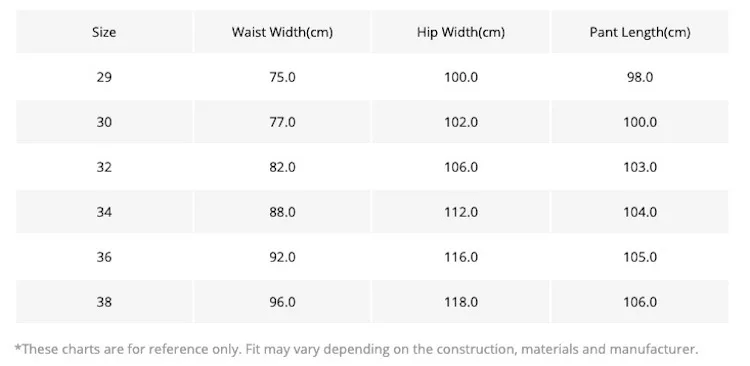
Task: Click the 96.0 waist width value
Action: [x=282, y=302]
